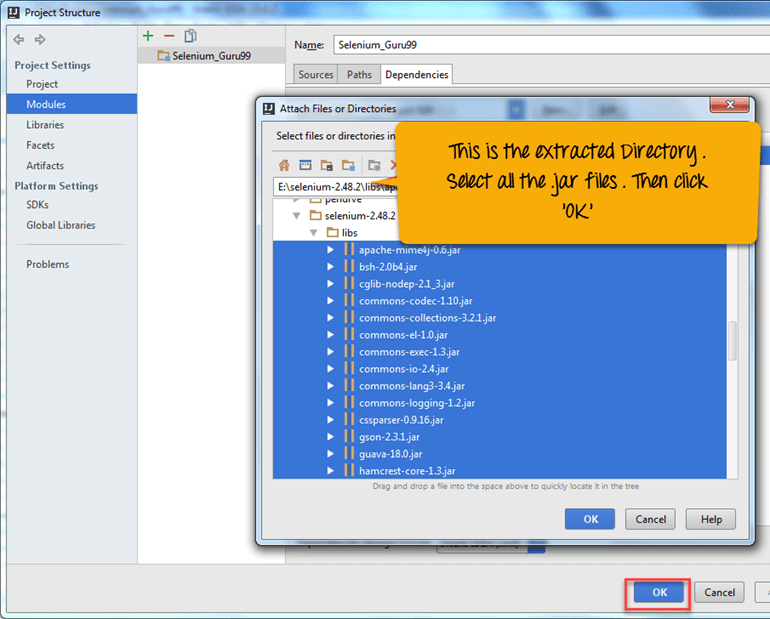
Task: Select Libraries in Project Settings
Action: pyautogui.click(x=45, y=125)
